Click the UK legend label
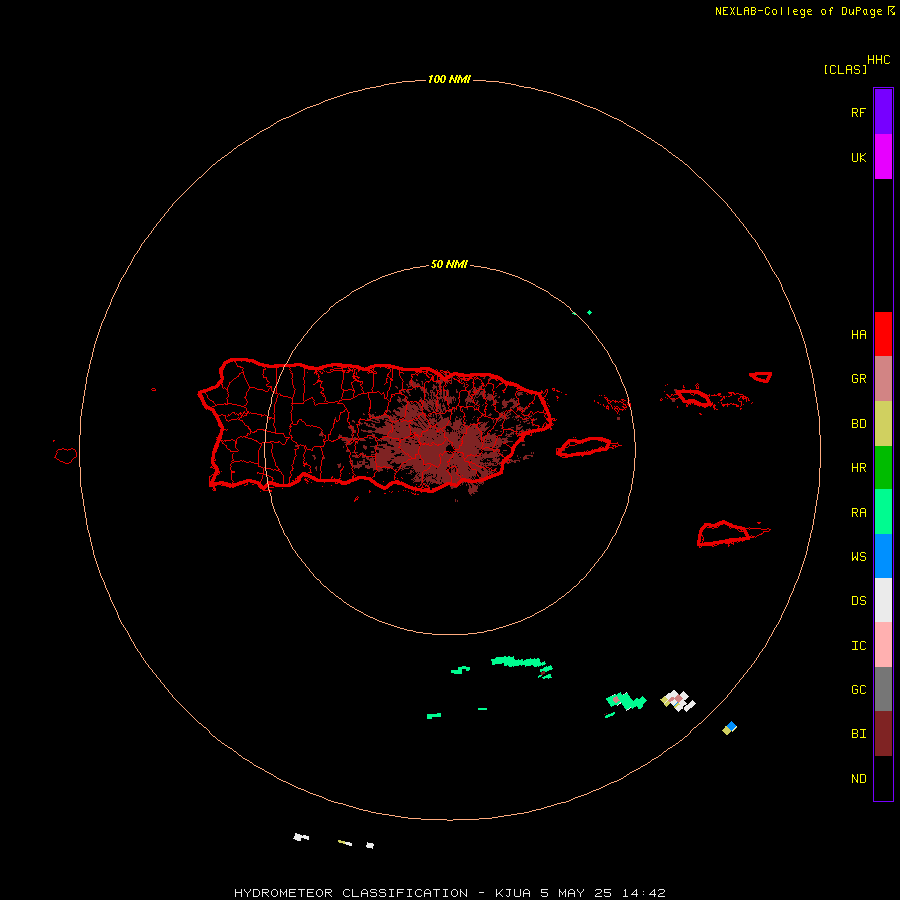 [x=858, y=157]
